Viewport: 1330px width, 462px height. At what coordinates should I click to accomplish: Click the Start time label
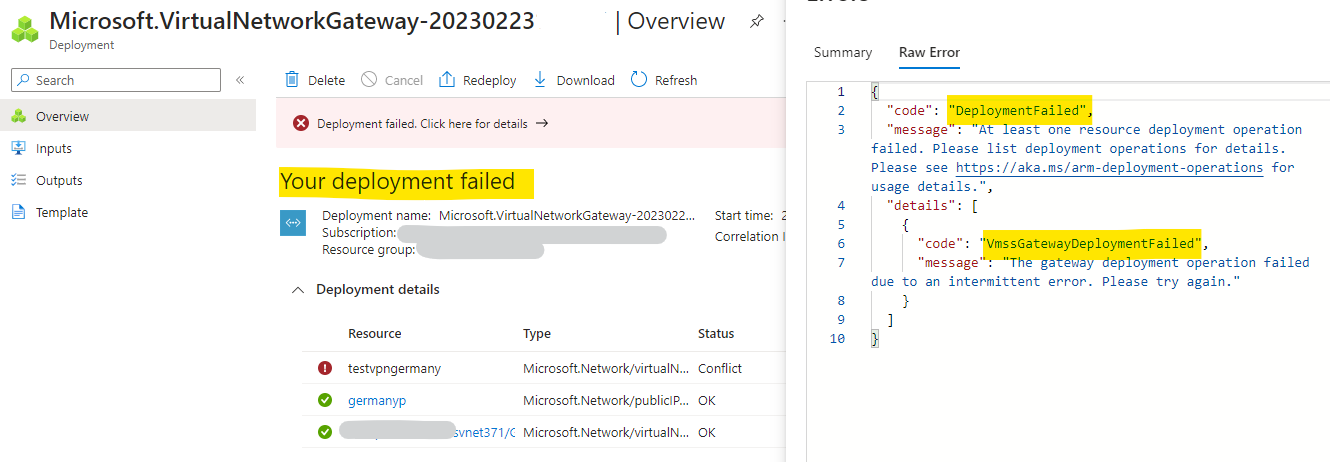744,215
